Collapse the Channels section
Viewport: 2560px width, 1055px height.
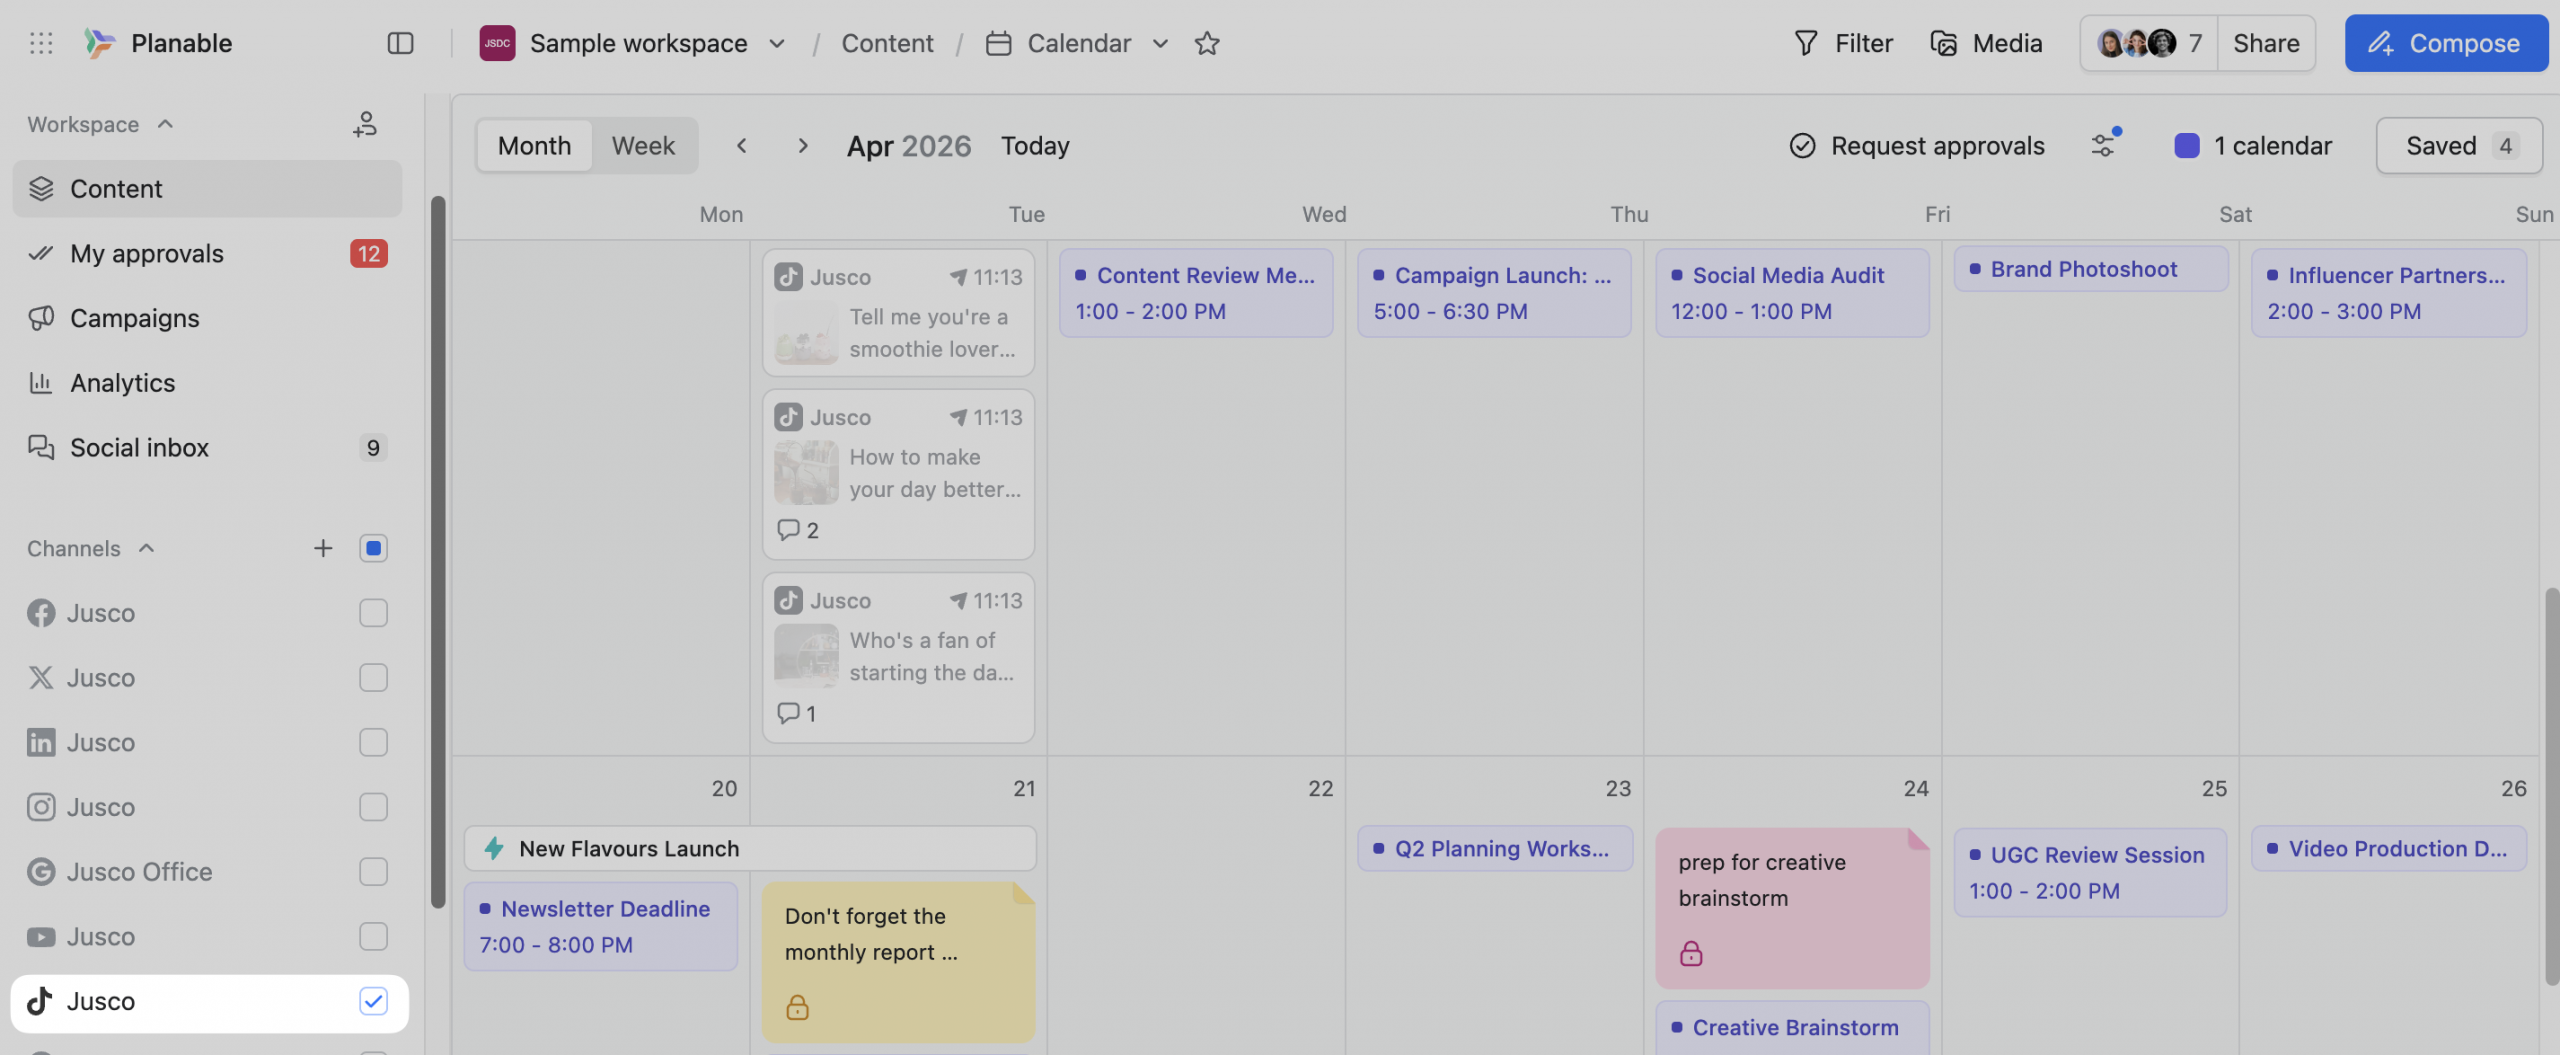146,548
